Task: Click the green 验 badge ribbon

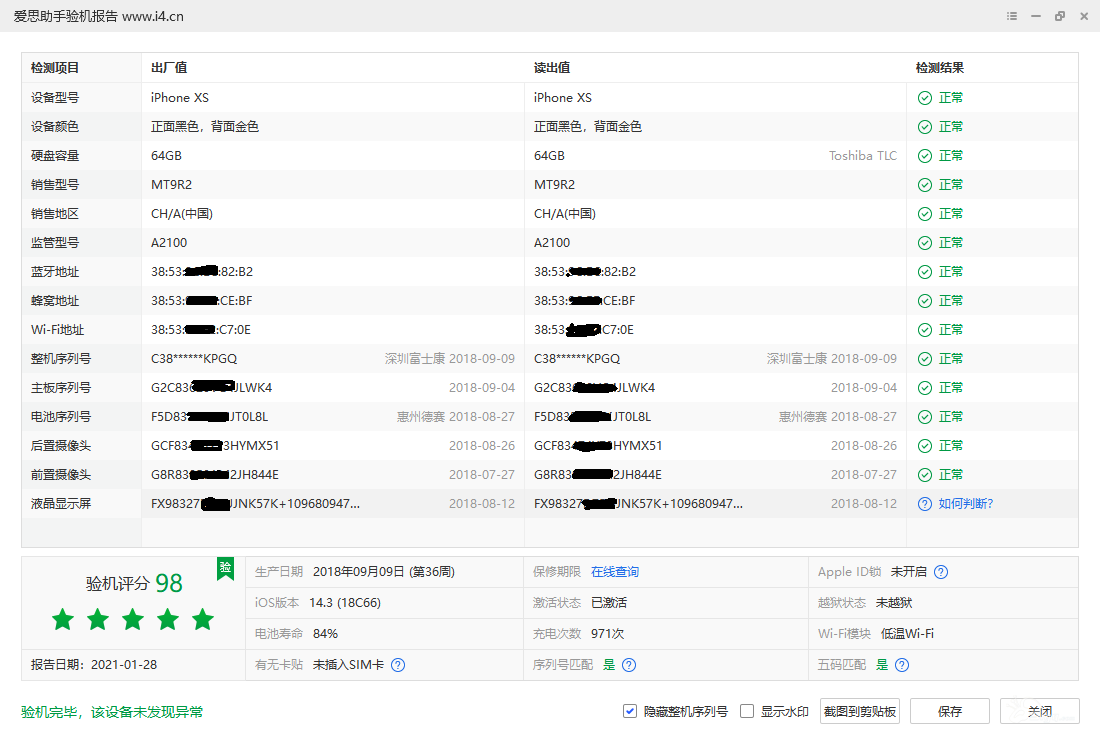Action: click(225, 569)
